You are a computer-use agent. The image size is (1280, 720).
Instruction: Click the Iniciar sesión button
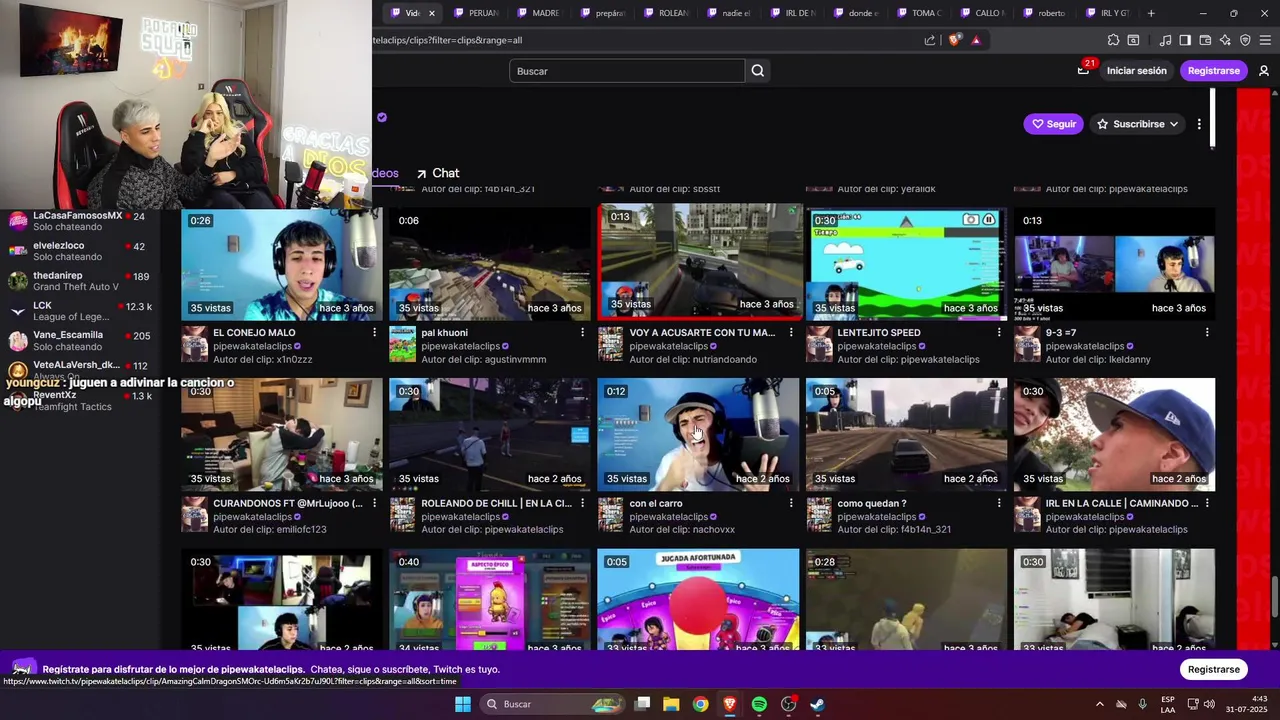(x=1136, y=71)
